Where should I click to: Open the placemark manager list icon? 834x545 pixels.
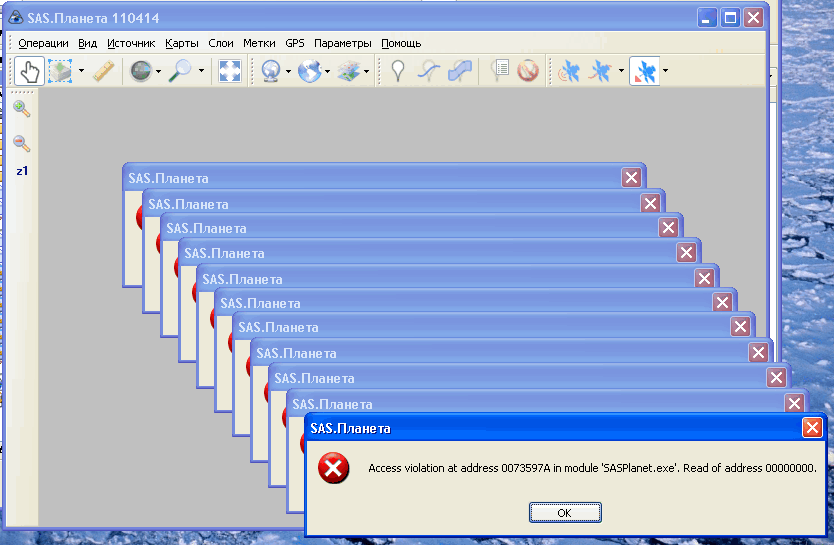point(501,71)
